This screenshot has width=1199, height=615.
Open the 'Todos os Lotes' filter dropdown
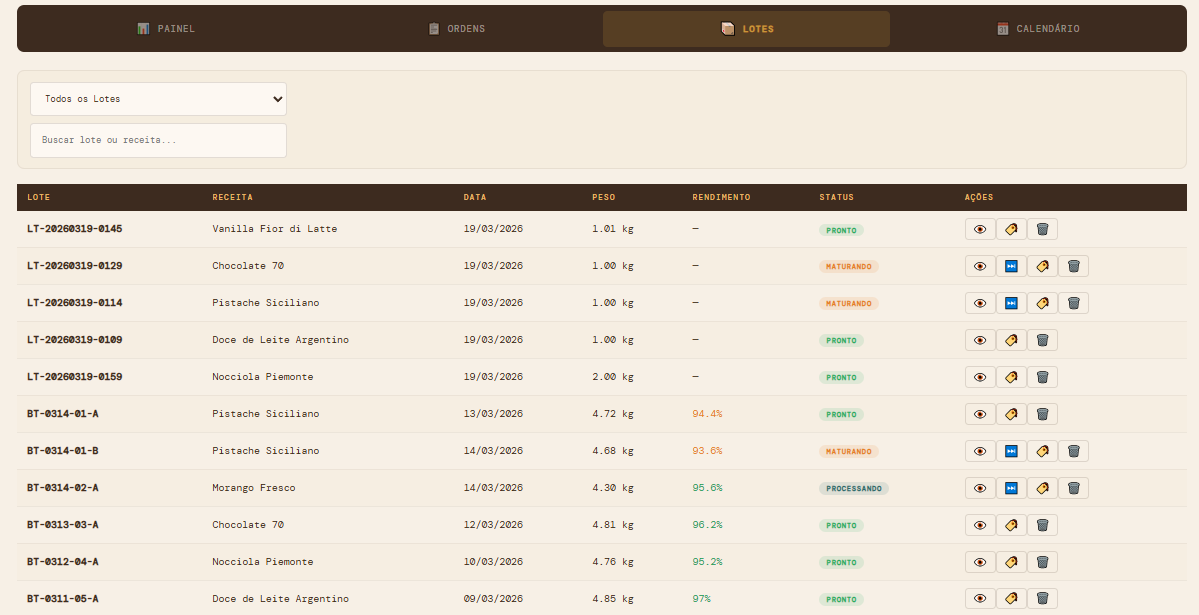pyautogui.click(x=158, y=99)
